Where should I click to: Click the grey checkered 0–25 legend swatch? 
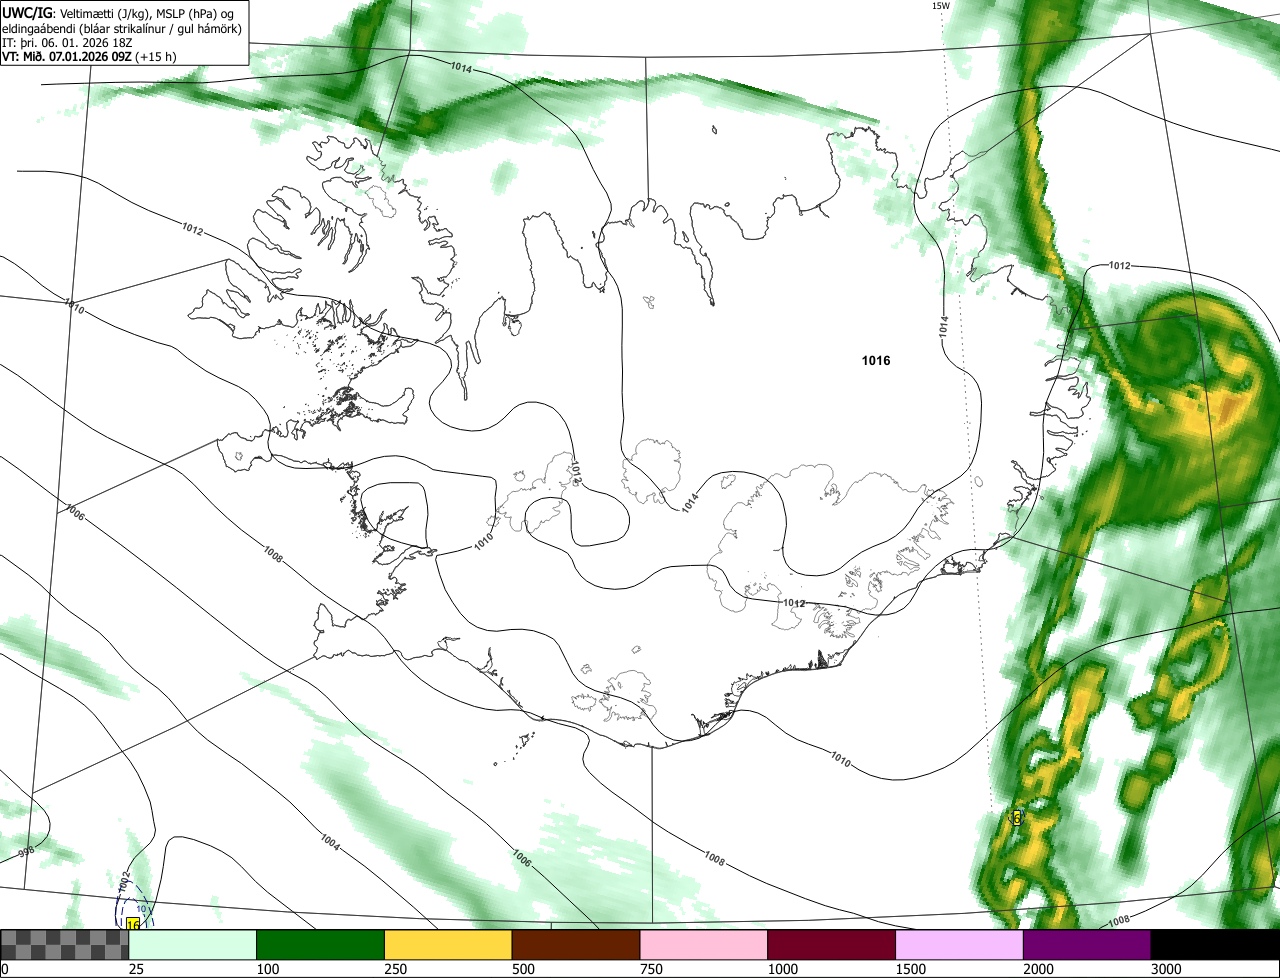[65, 945]
